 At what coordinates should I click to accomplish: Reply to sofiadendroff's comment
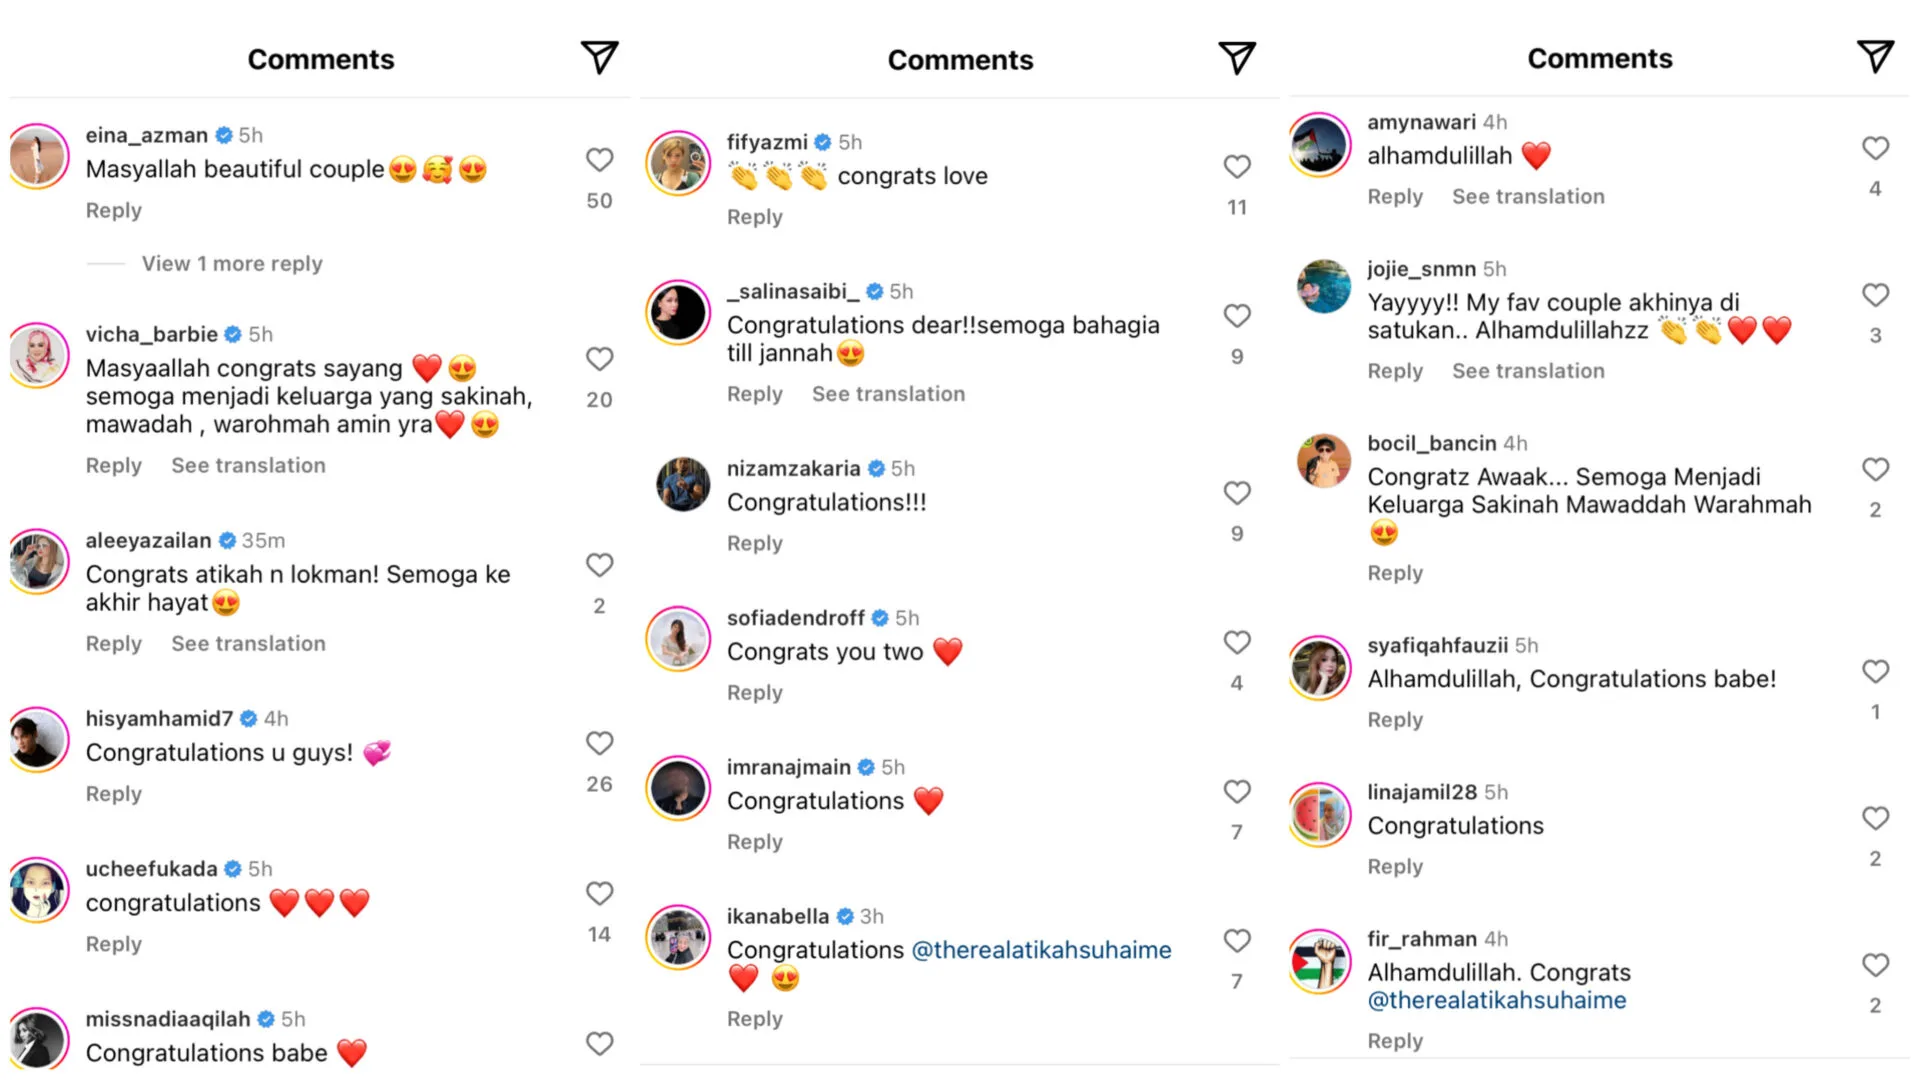[754, 693]
